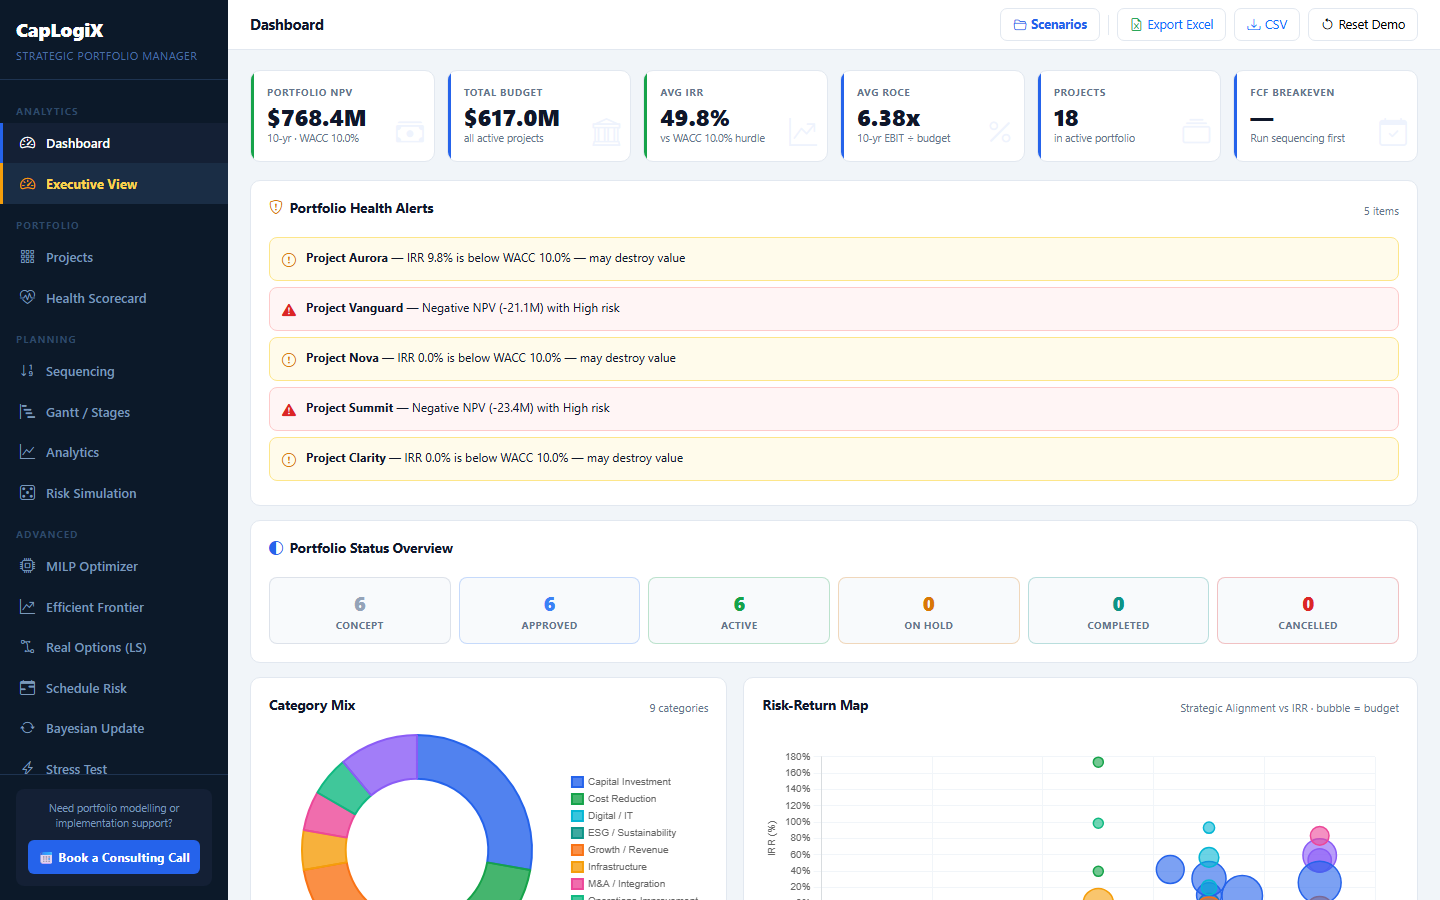Viewport: 1440px width, 900px height.
Task: Click the Sequencing sort icon
Action: (x=28, y=371)
